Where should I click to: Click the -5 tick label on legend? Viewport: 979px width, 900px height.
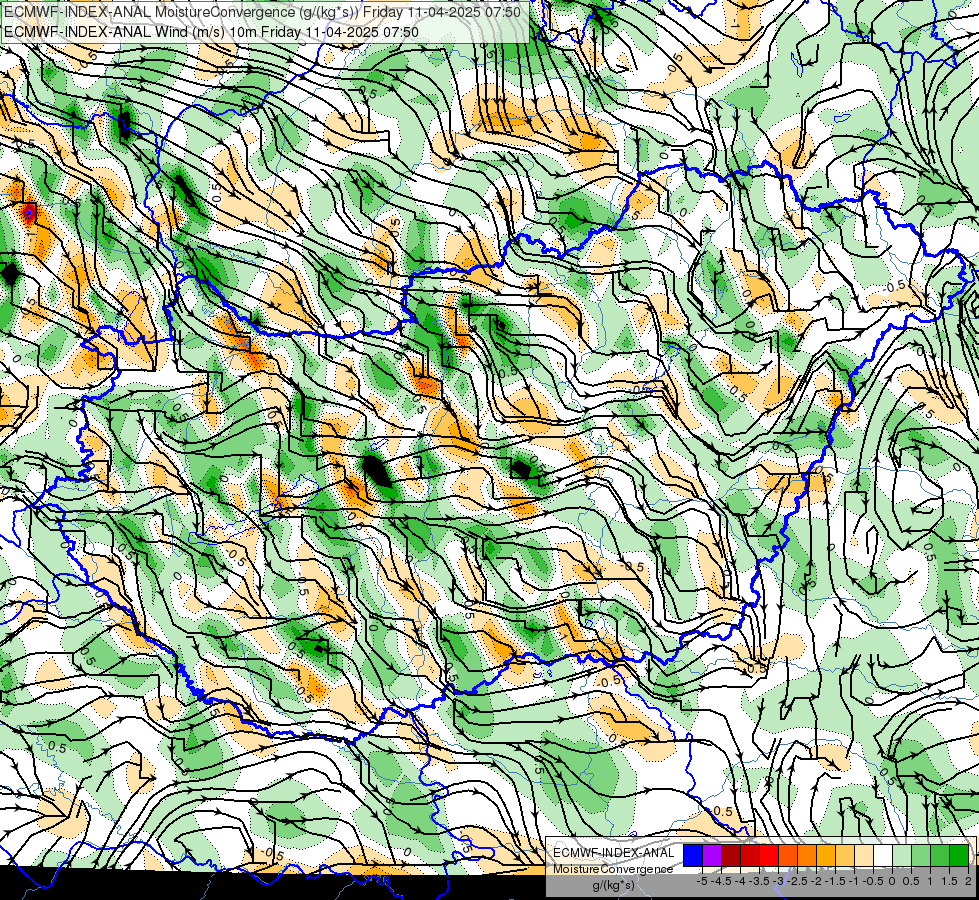coord(702,881)
